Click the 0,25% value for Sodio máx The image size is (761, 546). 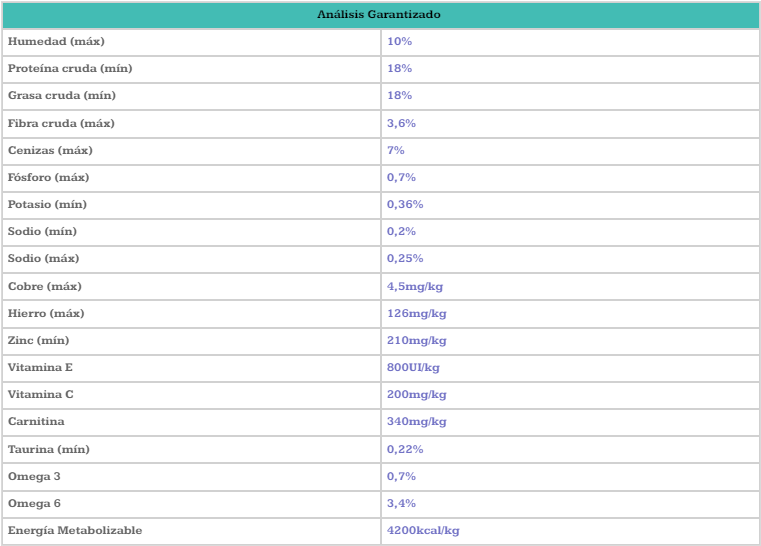pyautogui.click(x=405, y=259)
